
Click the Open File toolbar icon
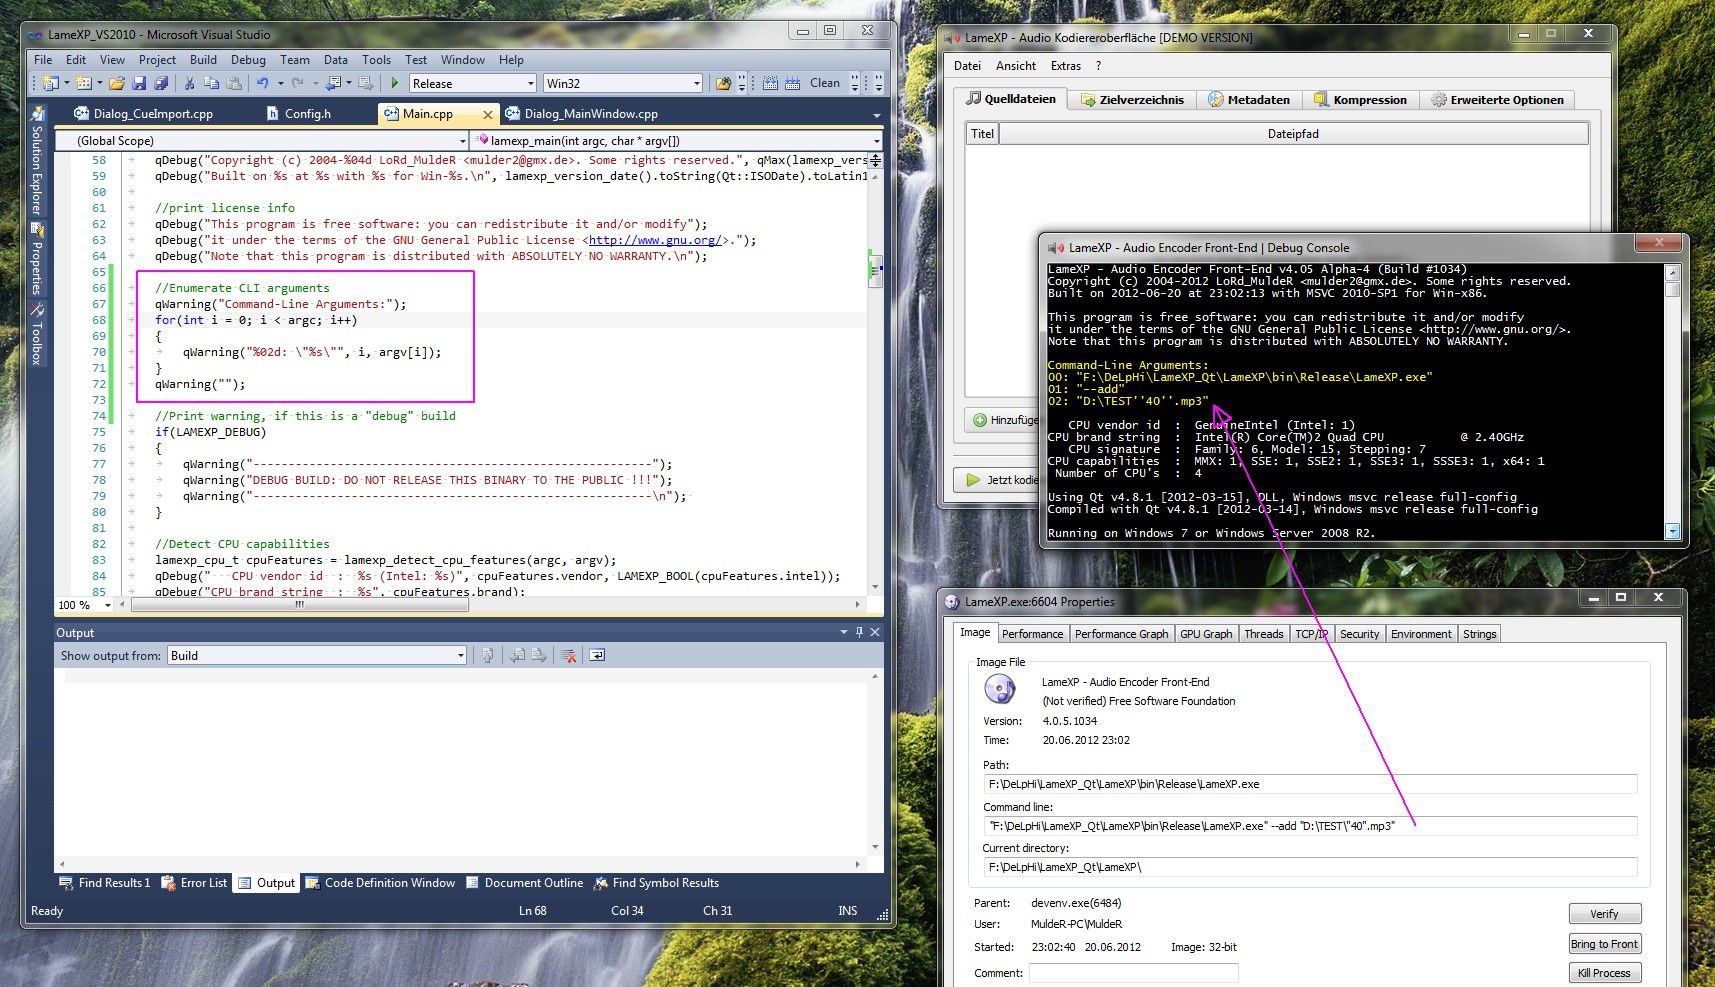tap(117, 83)
